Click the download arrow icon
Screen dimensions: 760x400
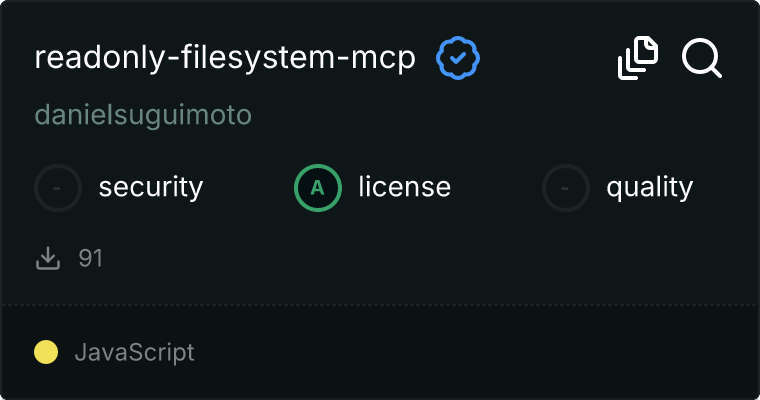click(x=48, y=259)
